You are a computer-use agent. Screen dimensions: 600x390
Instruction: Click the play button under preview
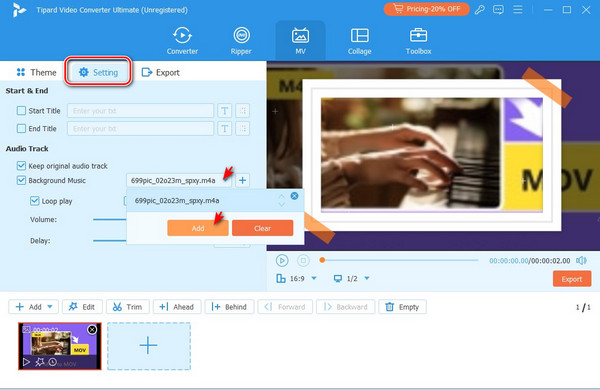282,261
